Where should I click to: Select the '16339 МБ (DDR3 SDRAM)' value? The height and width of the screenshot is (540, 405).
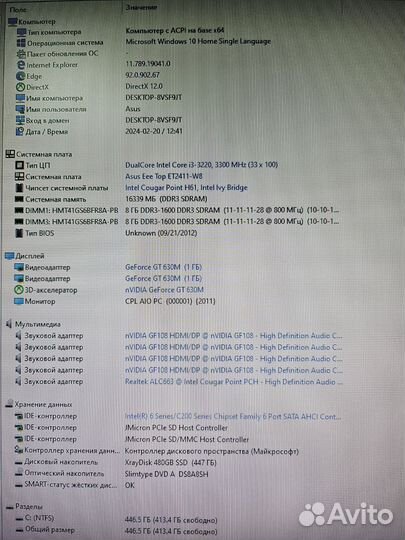[x=166, y=199]
